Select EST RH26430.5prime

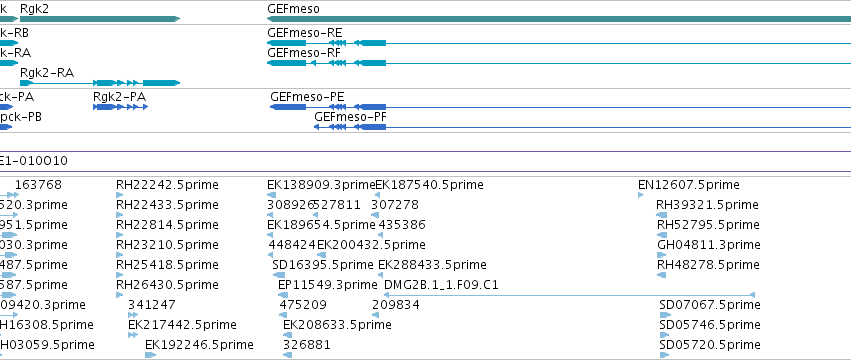tap(167, 285)
